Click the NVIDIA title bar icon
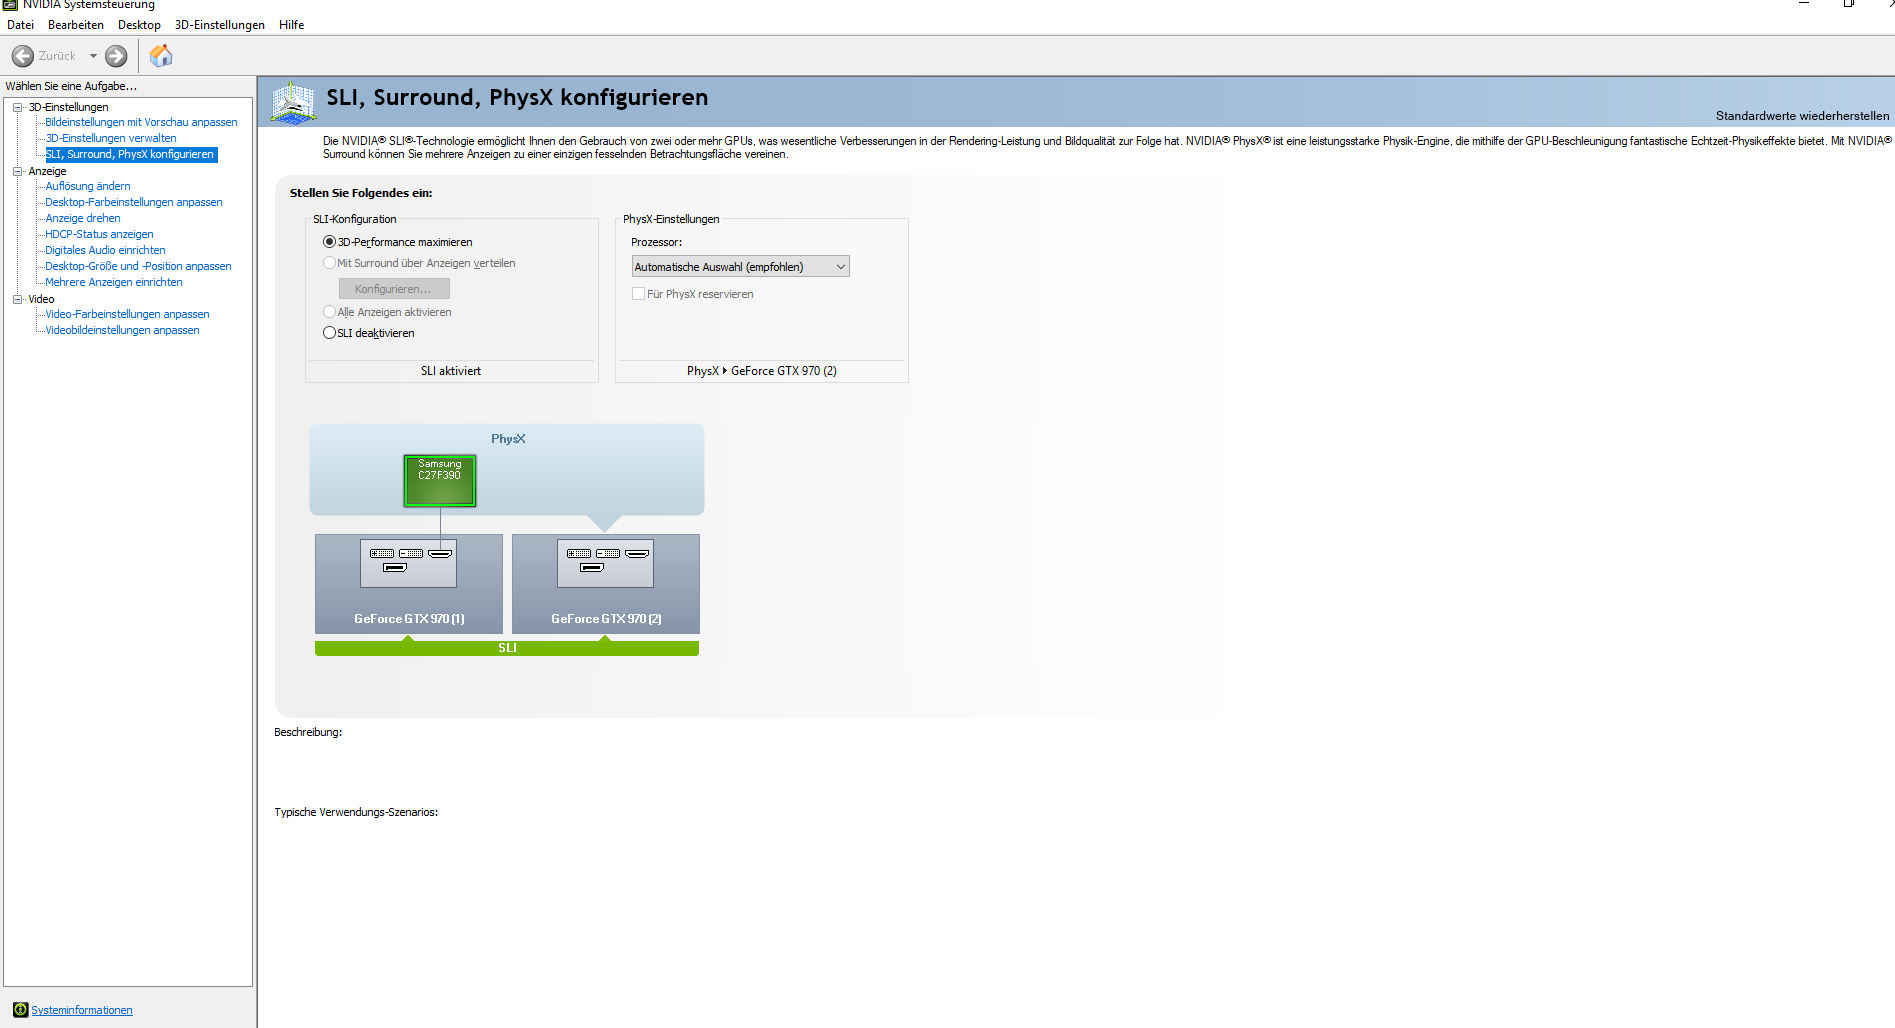The width and height of the screenshot is (1895, 1028). pos(10,5)
